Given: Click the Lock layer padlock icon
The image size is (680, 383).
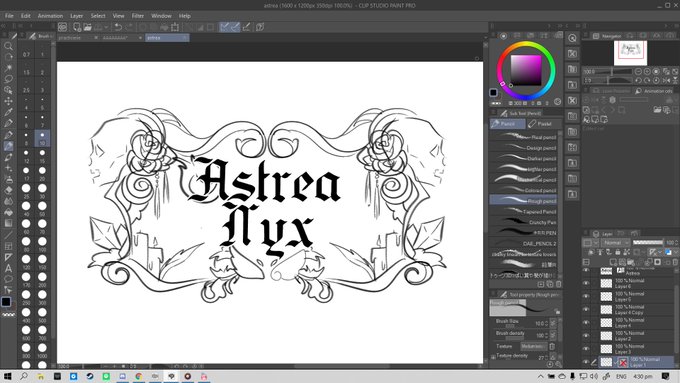Looking at the screenshot, I should click(618, 252).
